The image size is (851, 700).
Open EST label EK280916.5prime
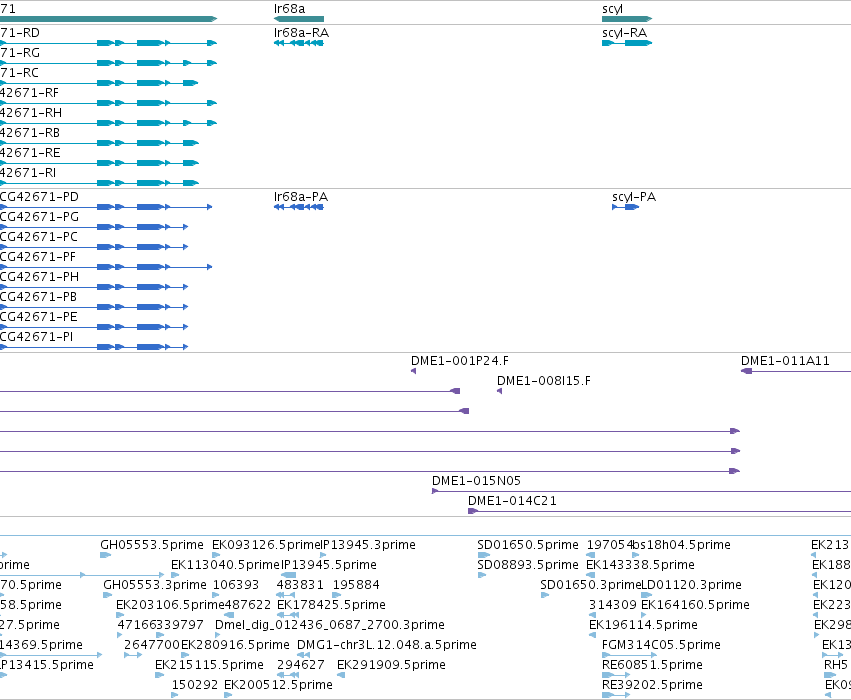click(x=235, y=645)
